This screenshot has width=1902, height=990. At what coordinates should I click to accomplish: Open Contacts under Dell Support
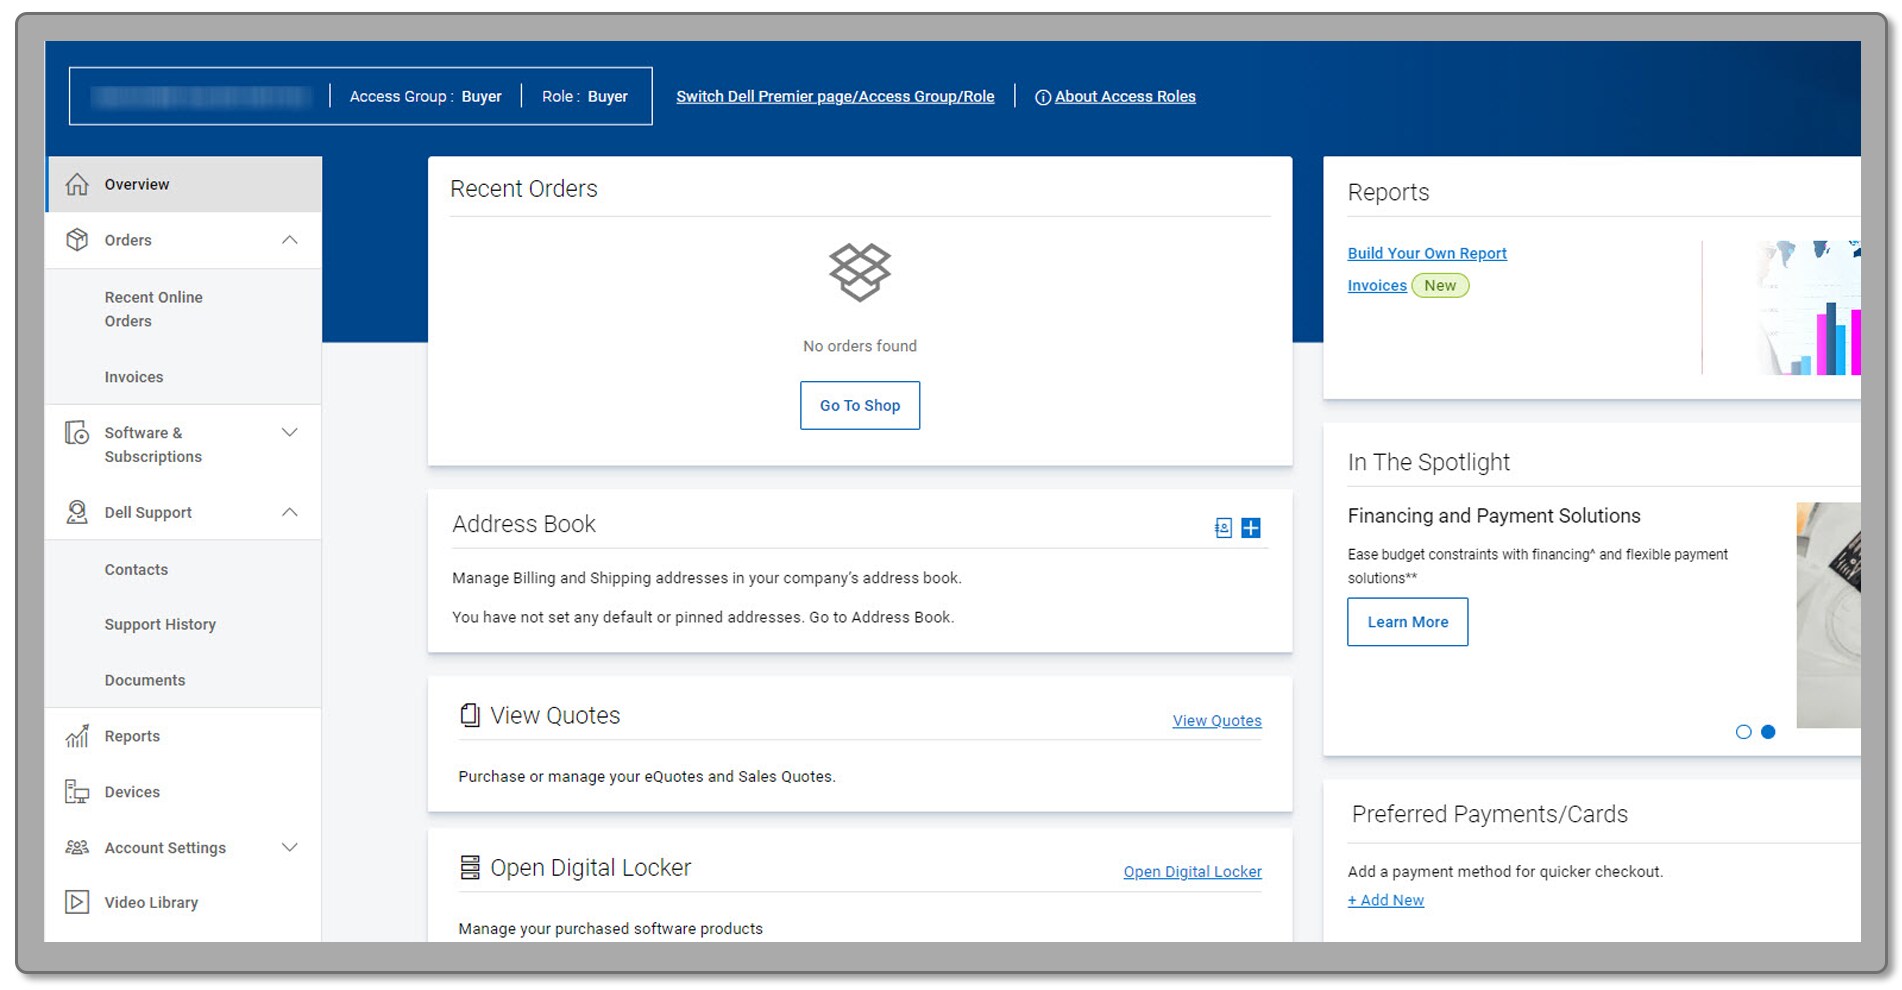click(x=136, y=569)
